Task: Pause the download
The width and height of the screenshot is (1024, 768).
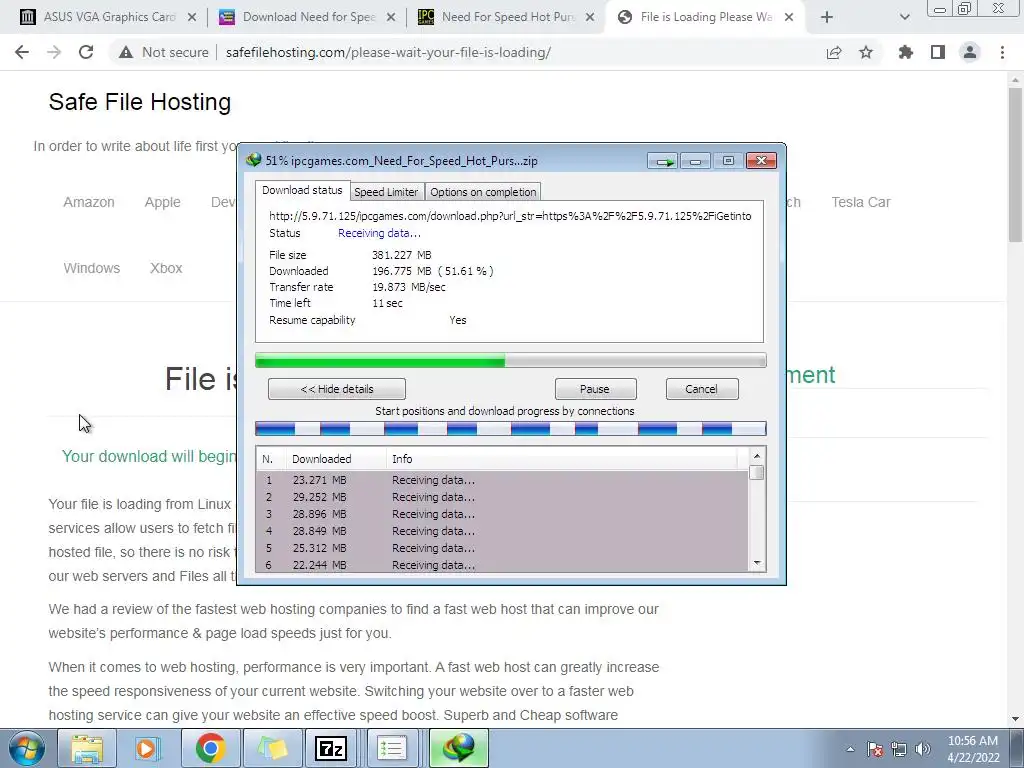Action: [595, 389]
